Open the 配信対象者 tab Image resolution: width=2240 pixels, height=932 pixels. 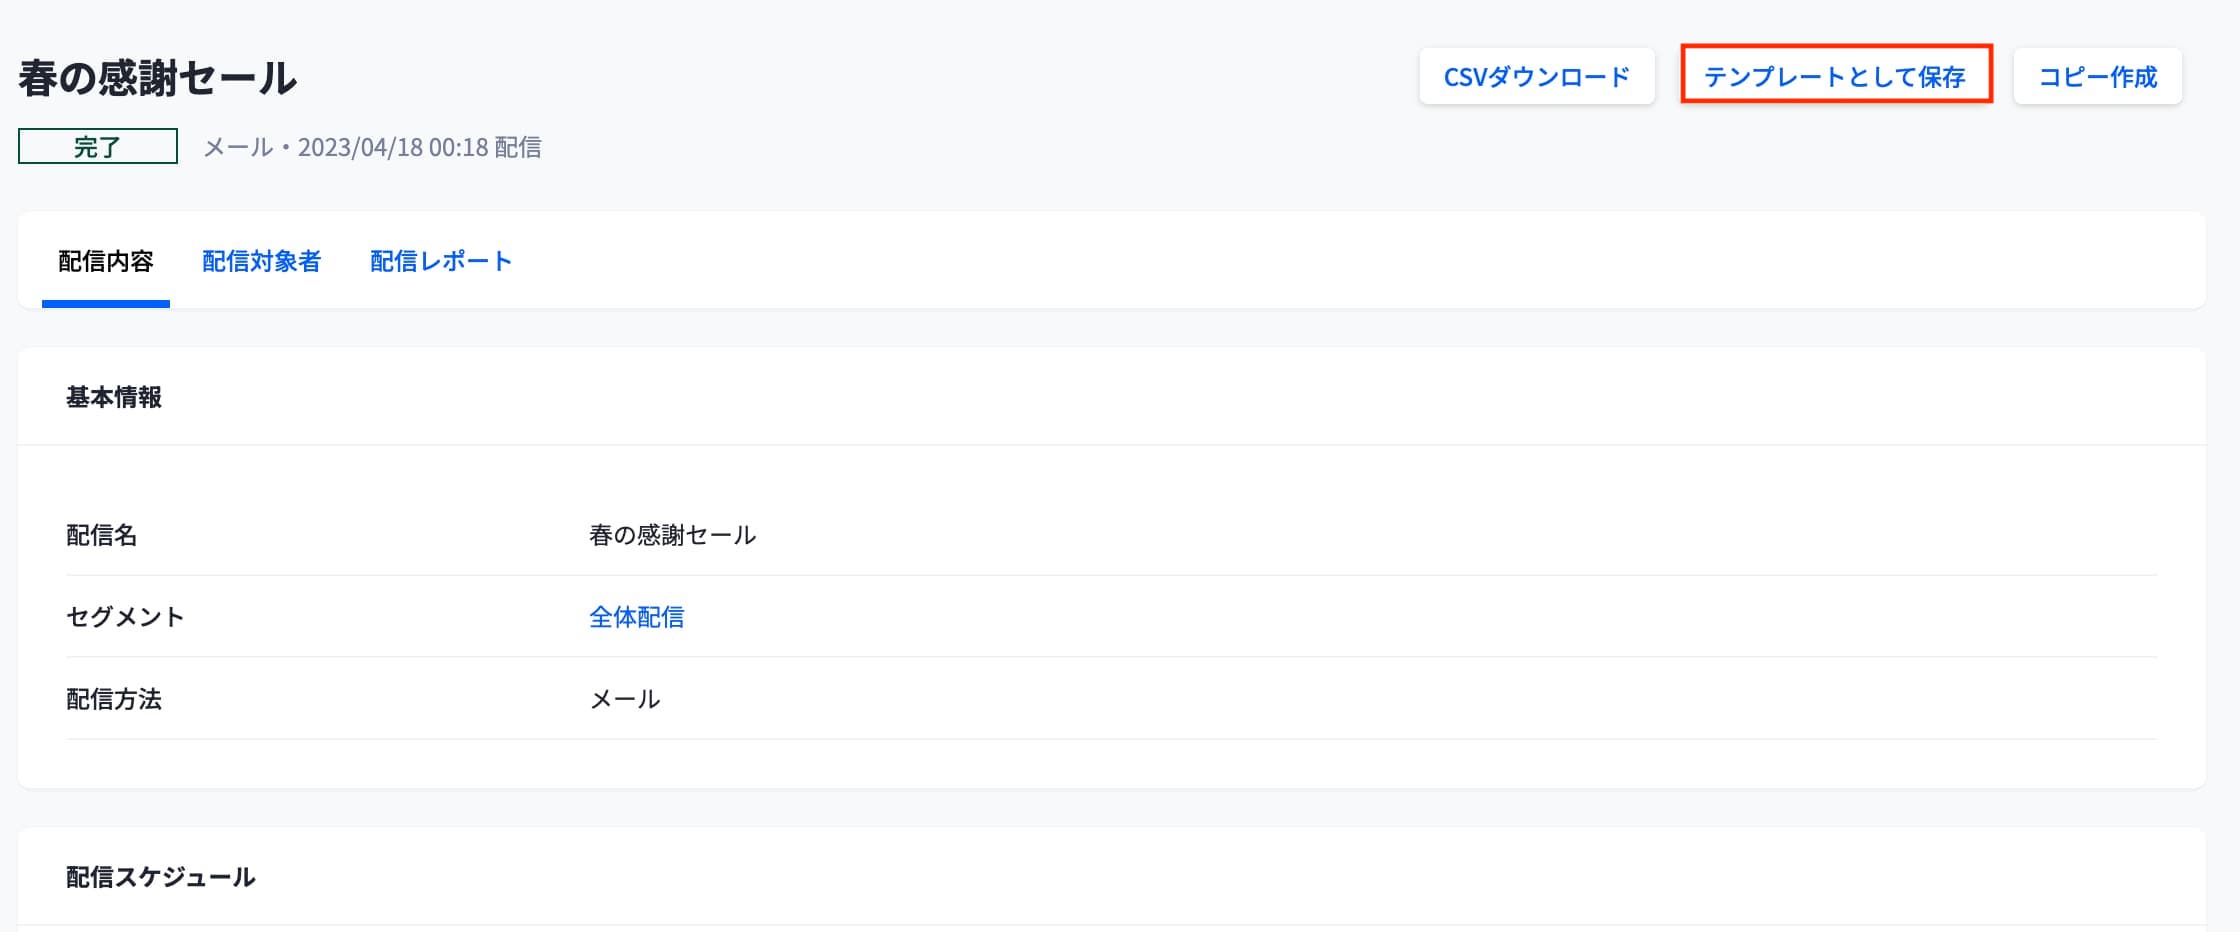pos(261,262)
